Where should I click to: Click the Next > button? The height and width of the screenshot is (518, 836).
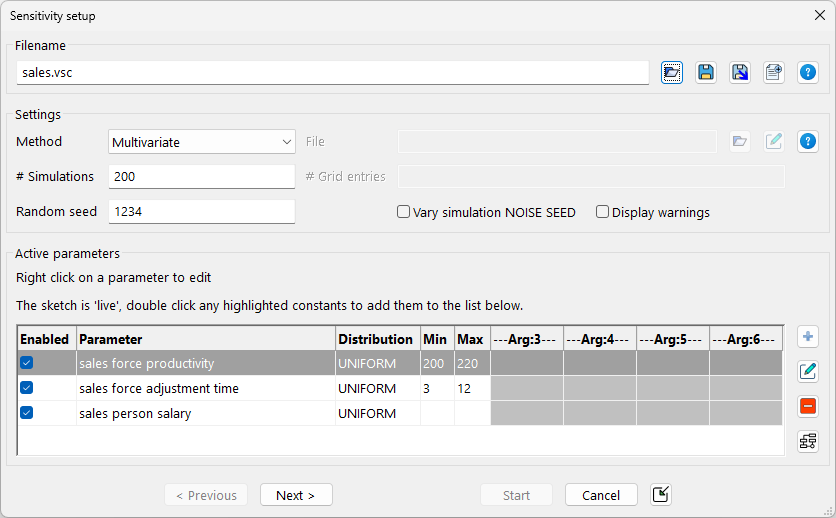pyautogui.click(x=296, y=495)
